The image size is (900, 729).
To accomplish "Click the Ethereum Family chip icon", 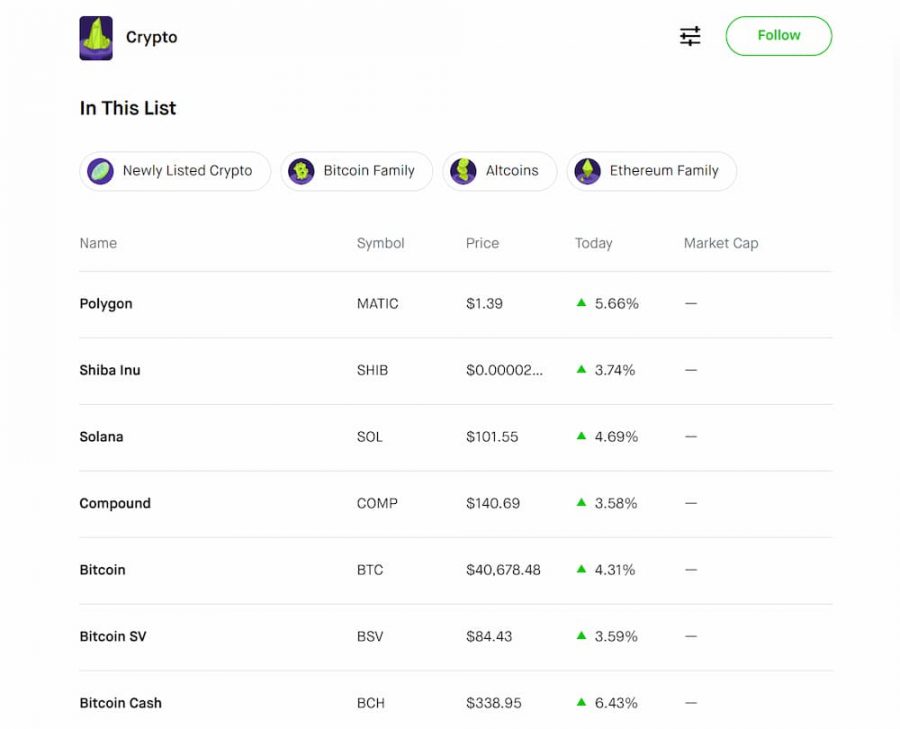I will point(587,171).
